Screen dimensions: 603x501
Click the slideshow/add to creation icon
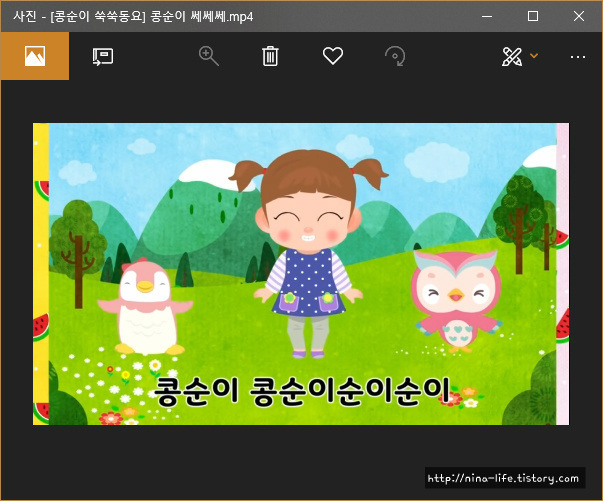(x=103, y=57)
